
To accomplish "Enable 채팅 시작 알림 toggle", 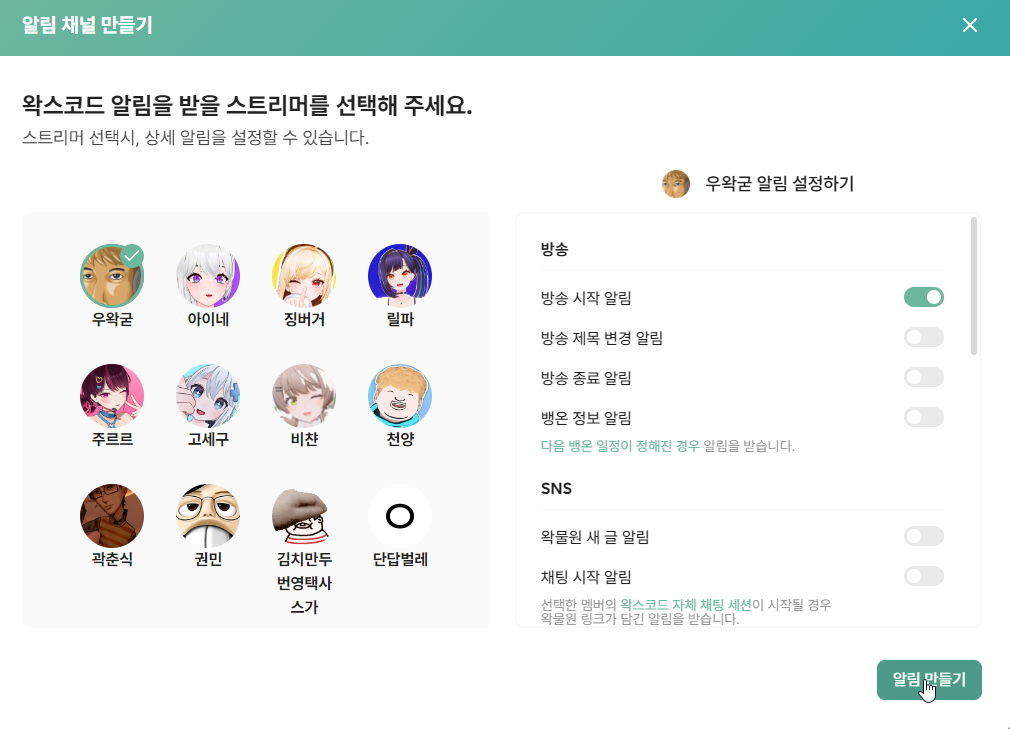I will [924, 576].
